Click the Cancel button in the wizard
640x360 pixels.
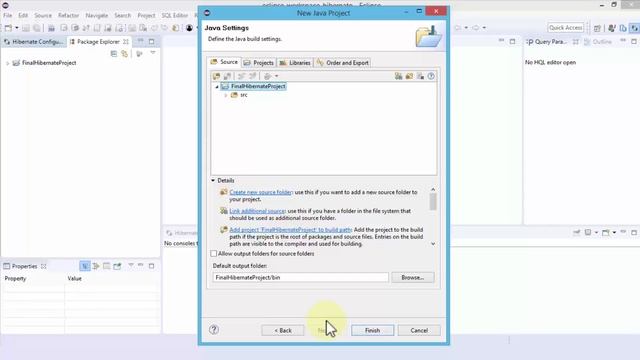click(419, 330)
